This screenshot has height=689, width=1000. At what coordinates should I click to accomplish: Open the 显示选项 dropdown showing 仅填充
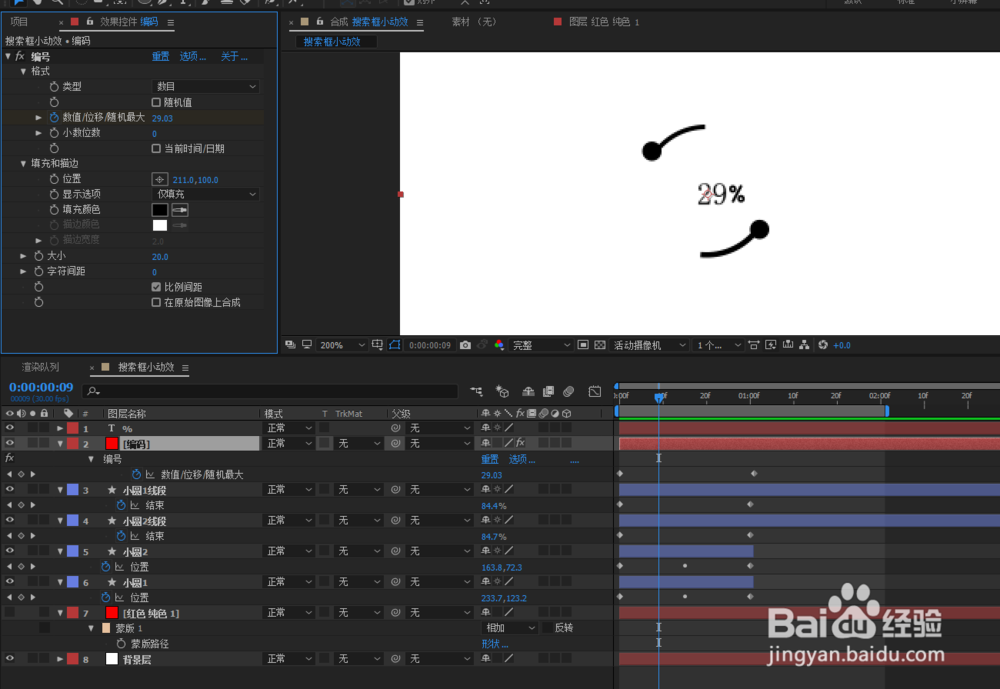[205, 194]
